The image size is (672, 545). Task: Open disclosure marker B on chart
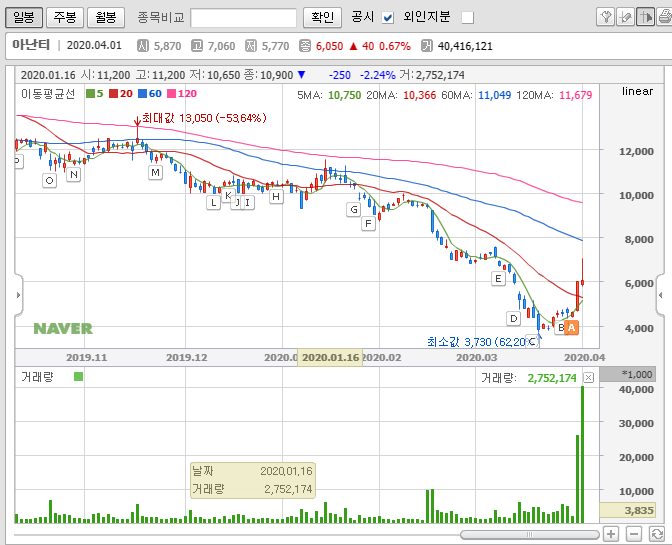coord(561,328)
